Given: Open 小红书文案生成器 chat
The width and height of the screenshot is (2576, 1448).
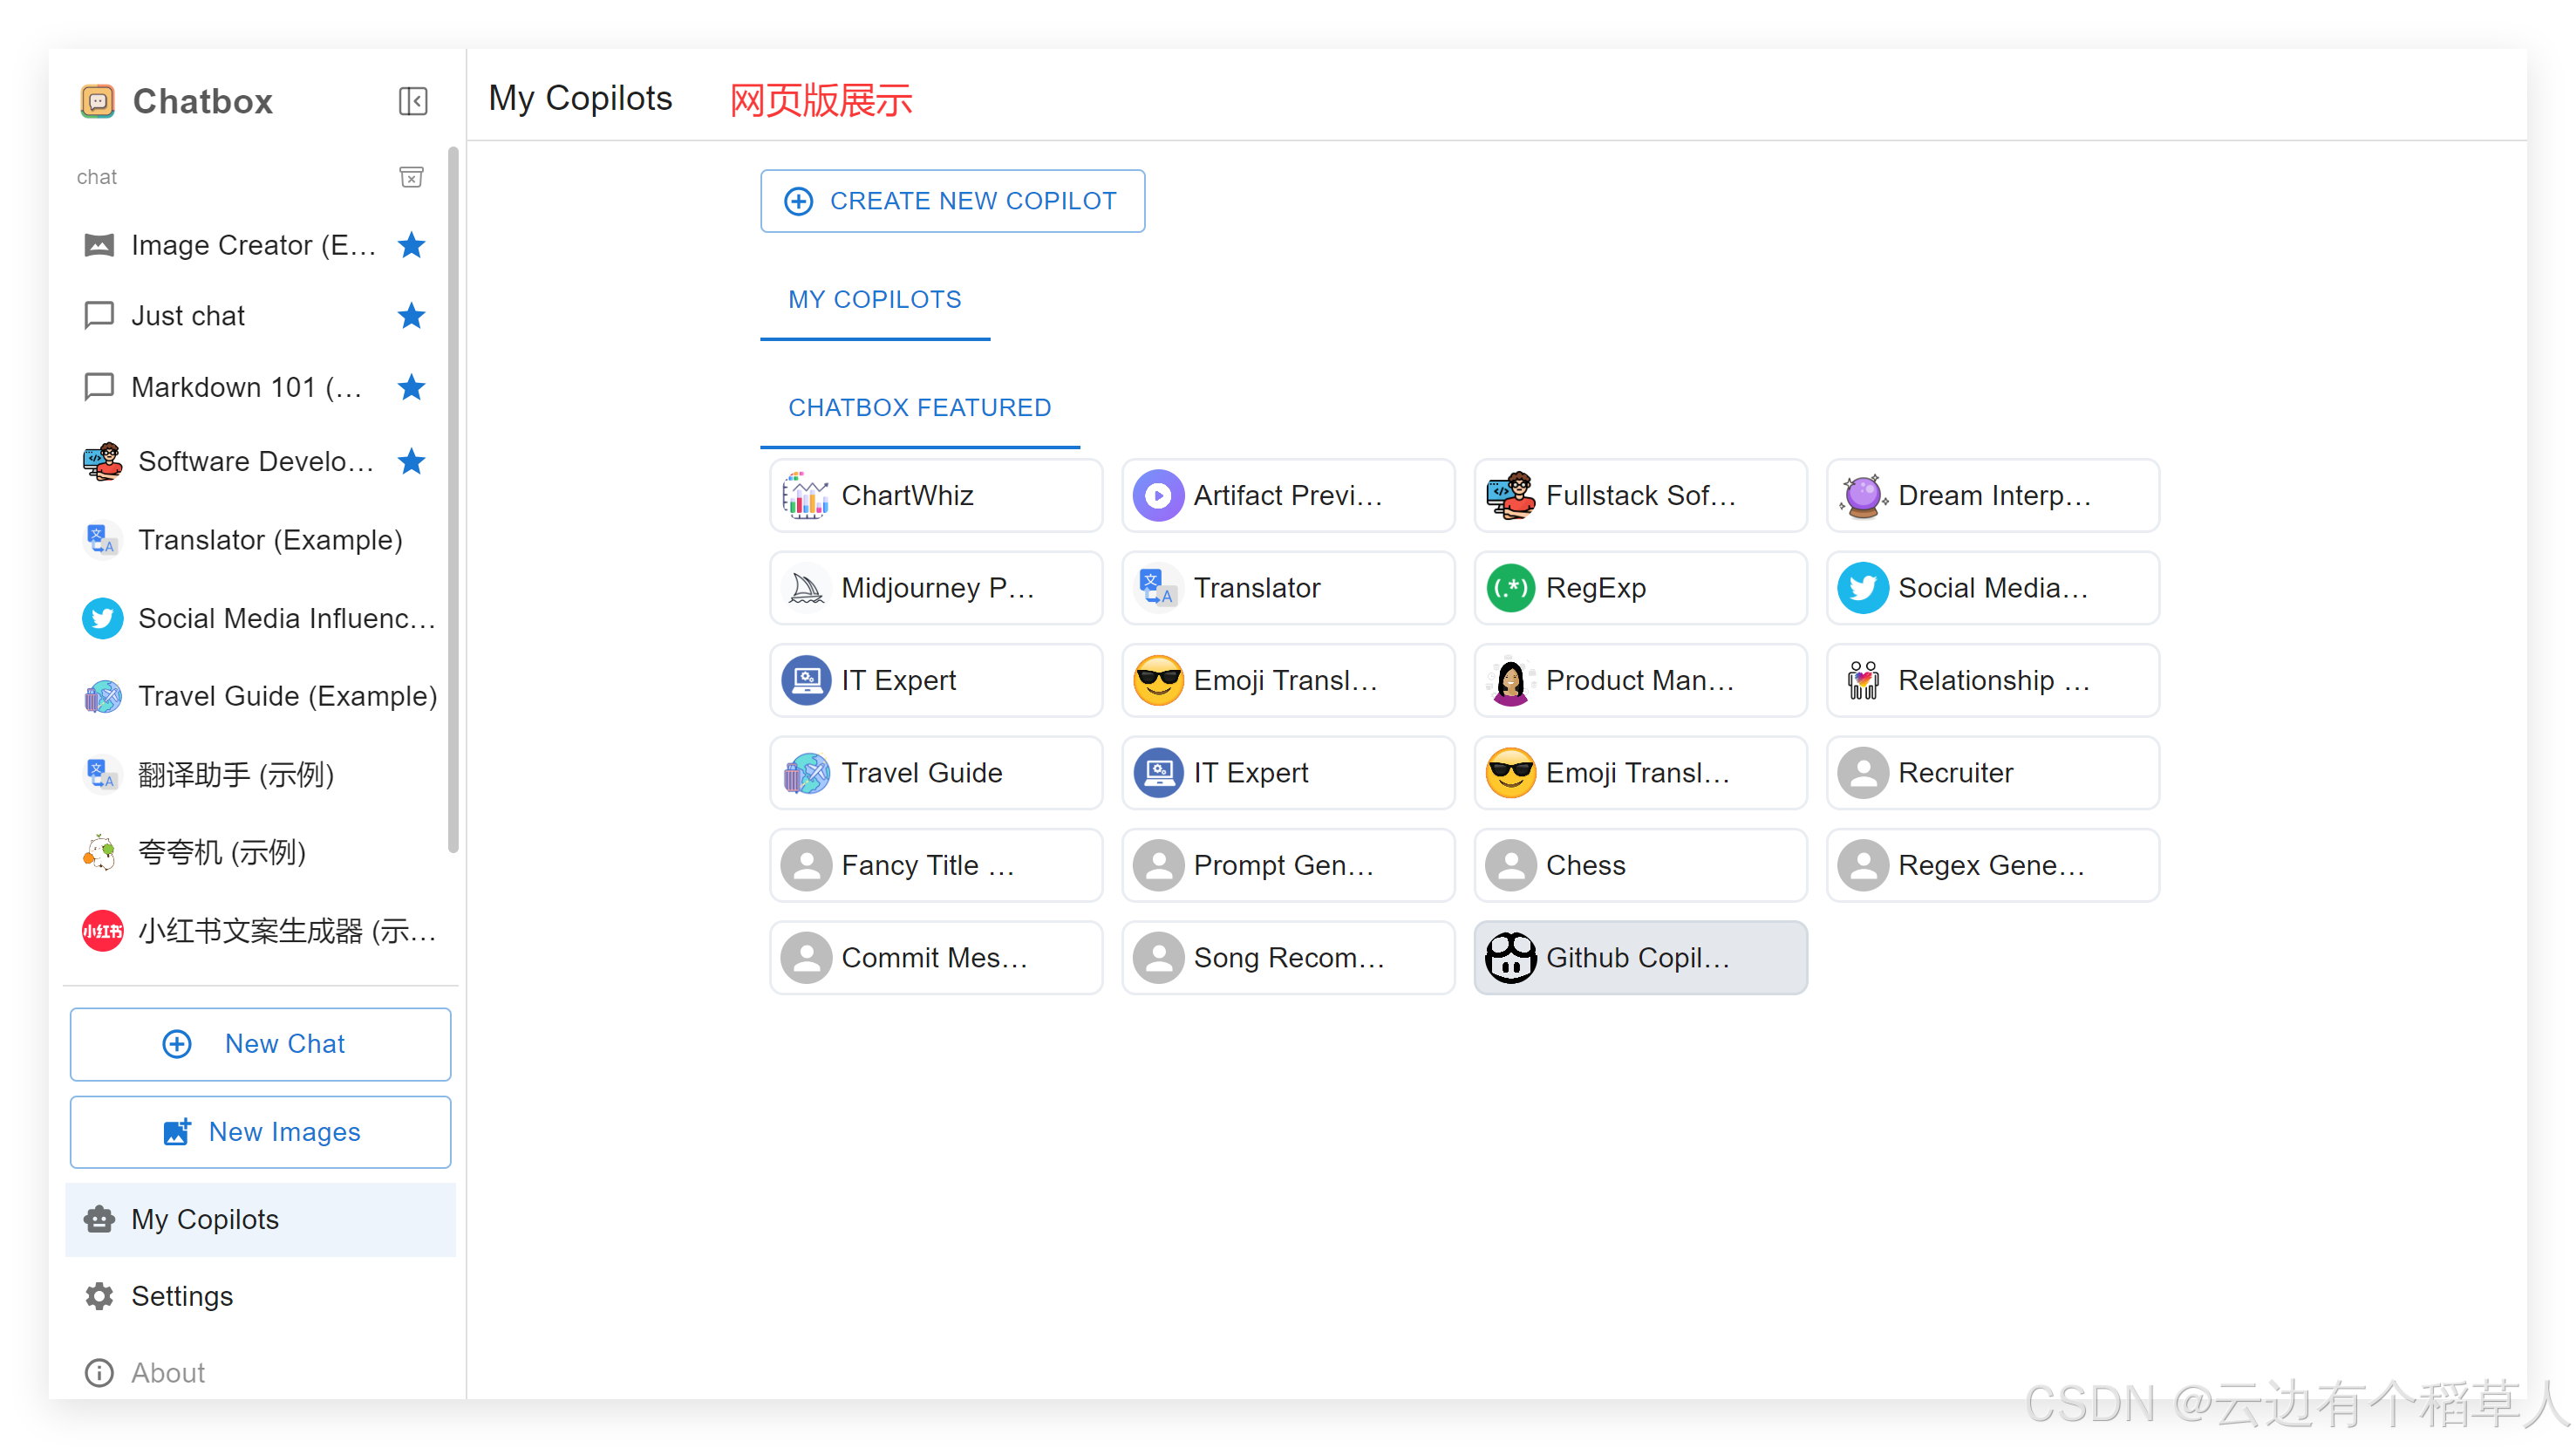Looking at the screenshot, I should (258, 931).
